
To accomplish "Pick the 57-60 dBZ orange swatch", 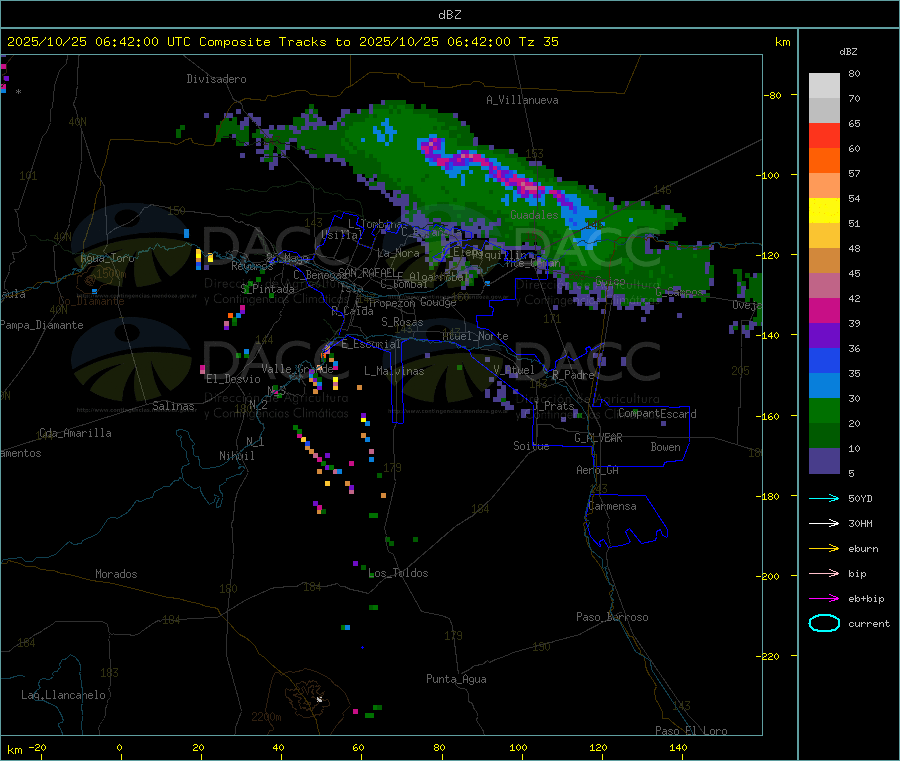I will tap(824, 161).
